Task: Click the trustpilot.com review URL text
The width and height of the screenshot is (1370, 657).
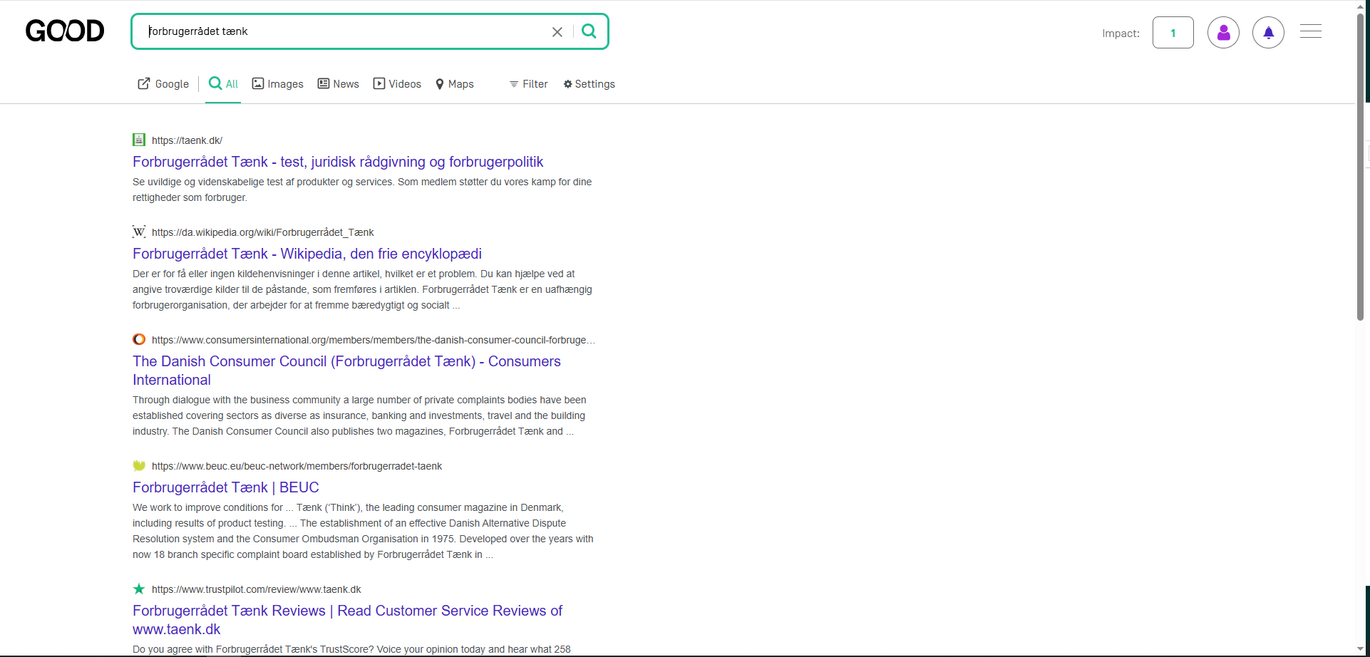Action: [256, 590]
